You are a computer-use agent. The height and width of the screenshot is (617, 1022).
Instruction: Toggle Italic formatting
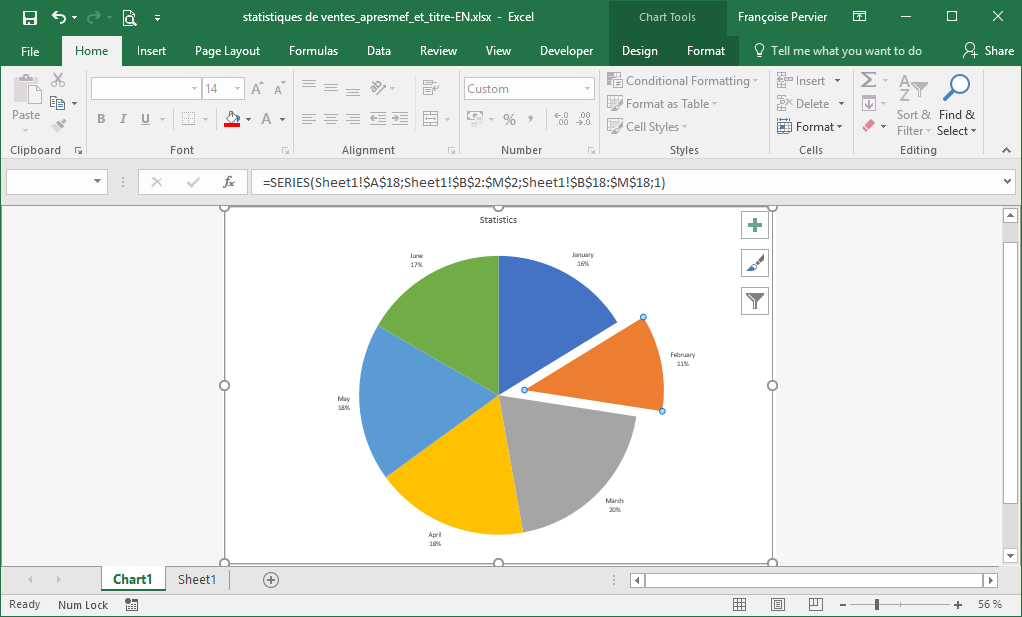(x=123, y=119)
